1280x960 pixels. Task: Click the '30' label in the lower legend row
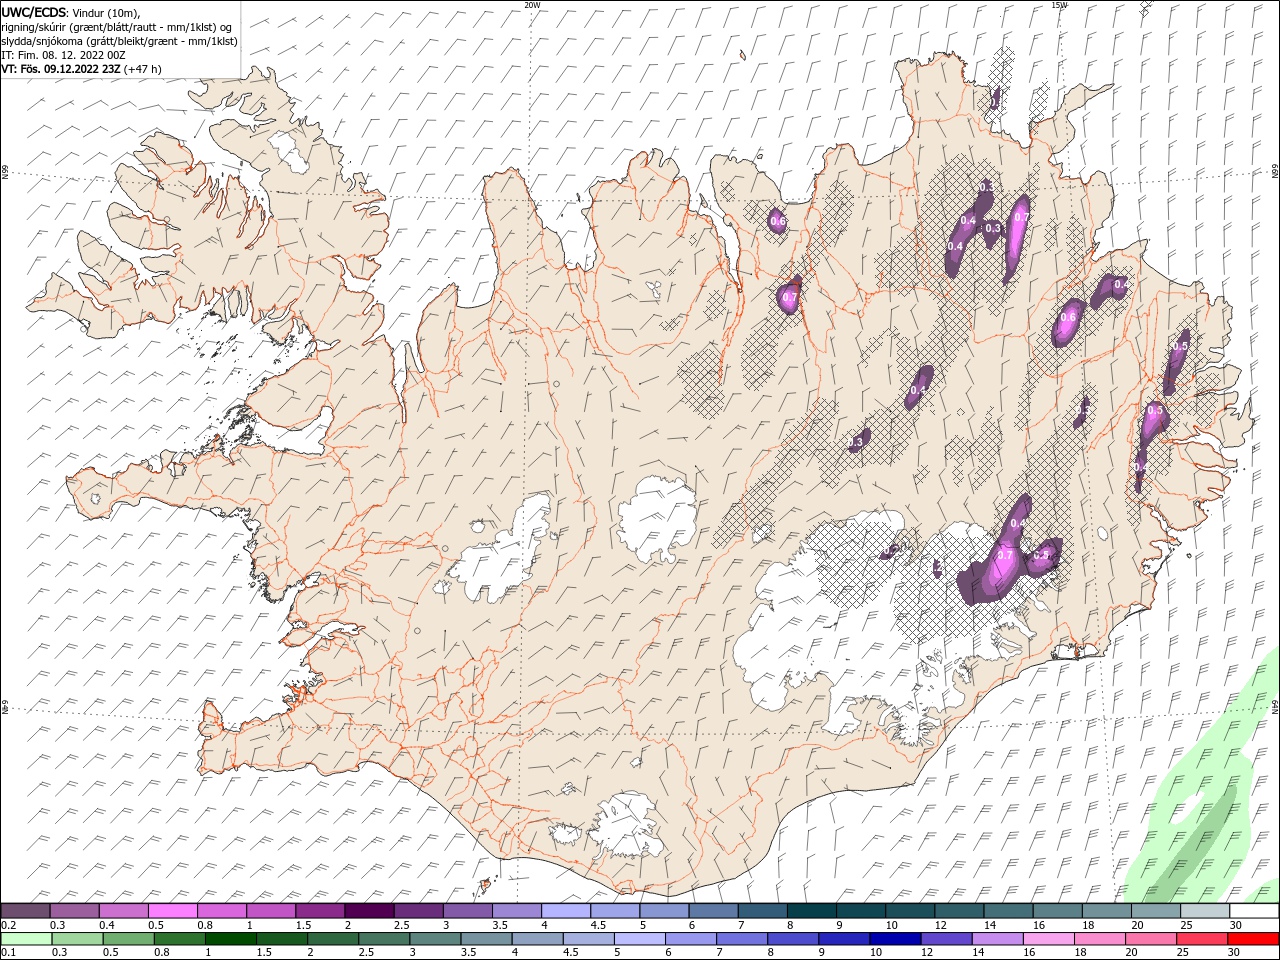tap(1233, 953)
